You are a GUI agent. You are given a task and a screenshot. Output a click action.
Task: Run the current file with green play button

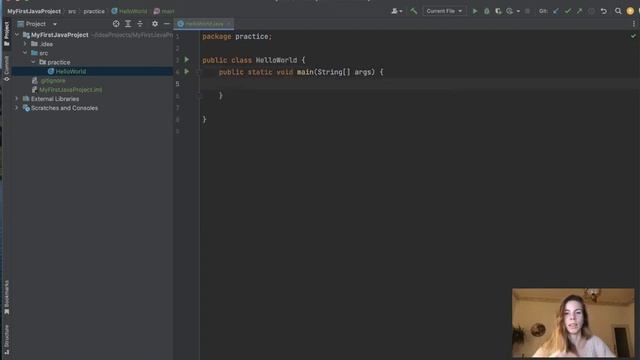pos(475,11)
